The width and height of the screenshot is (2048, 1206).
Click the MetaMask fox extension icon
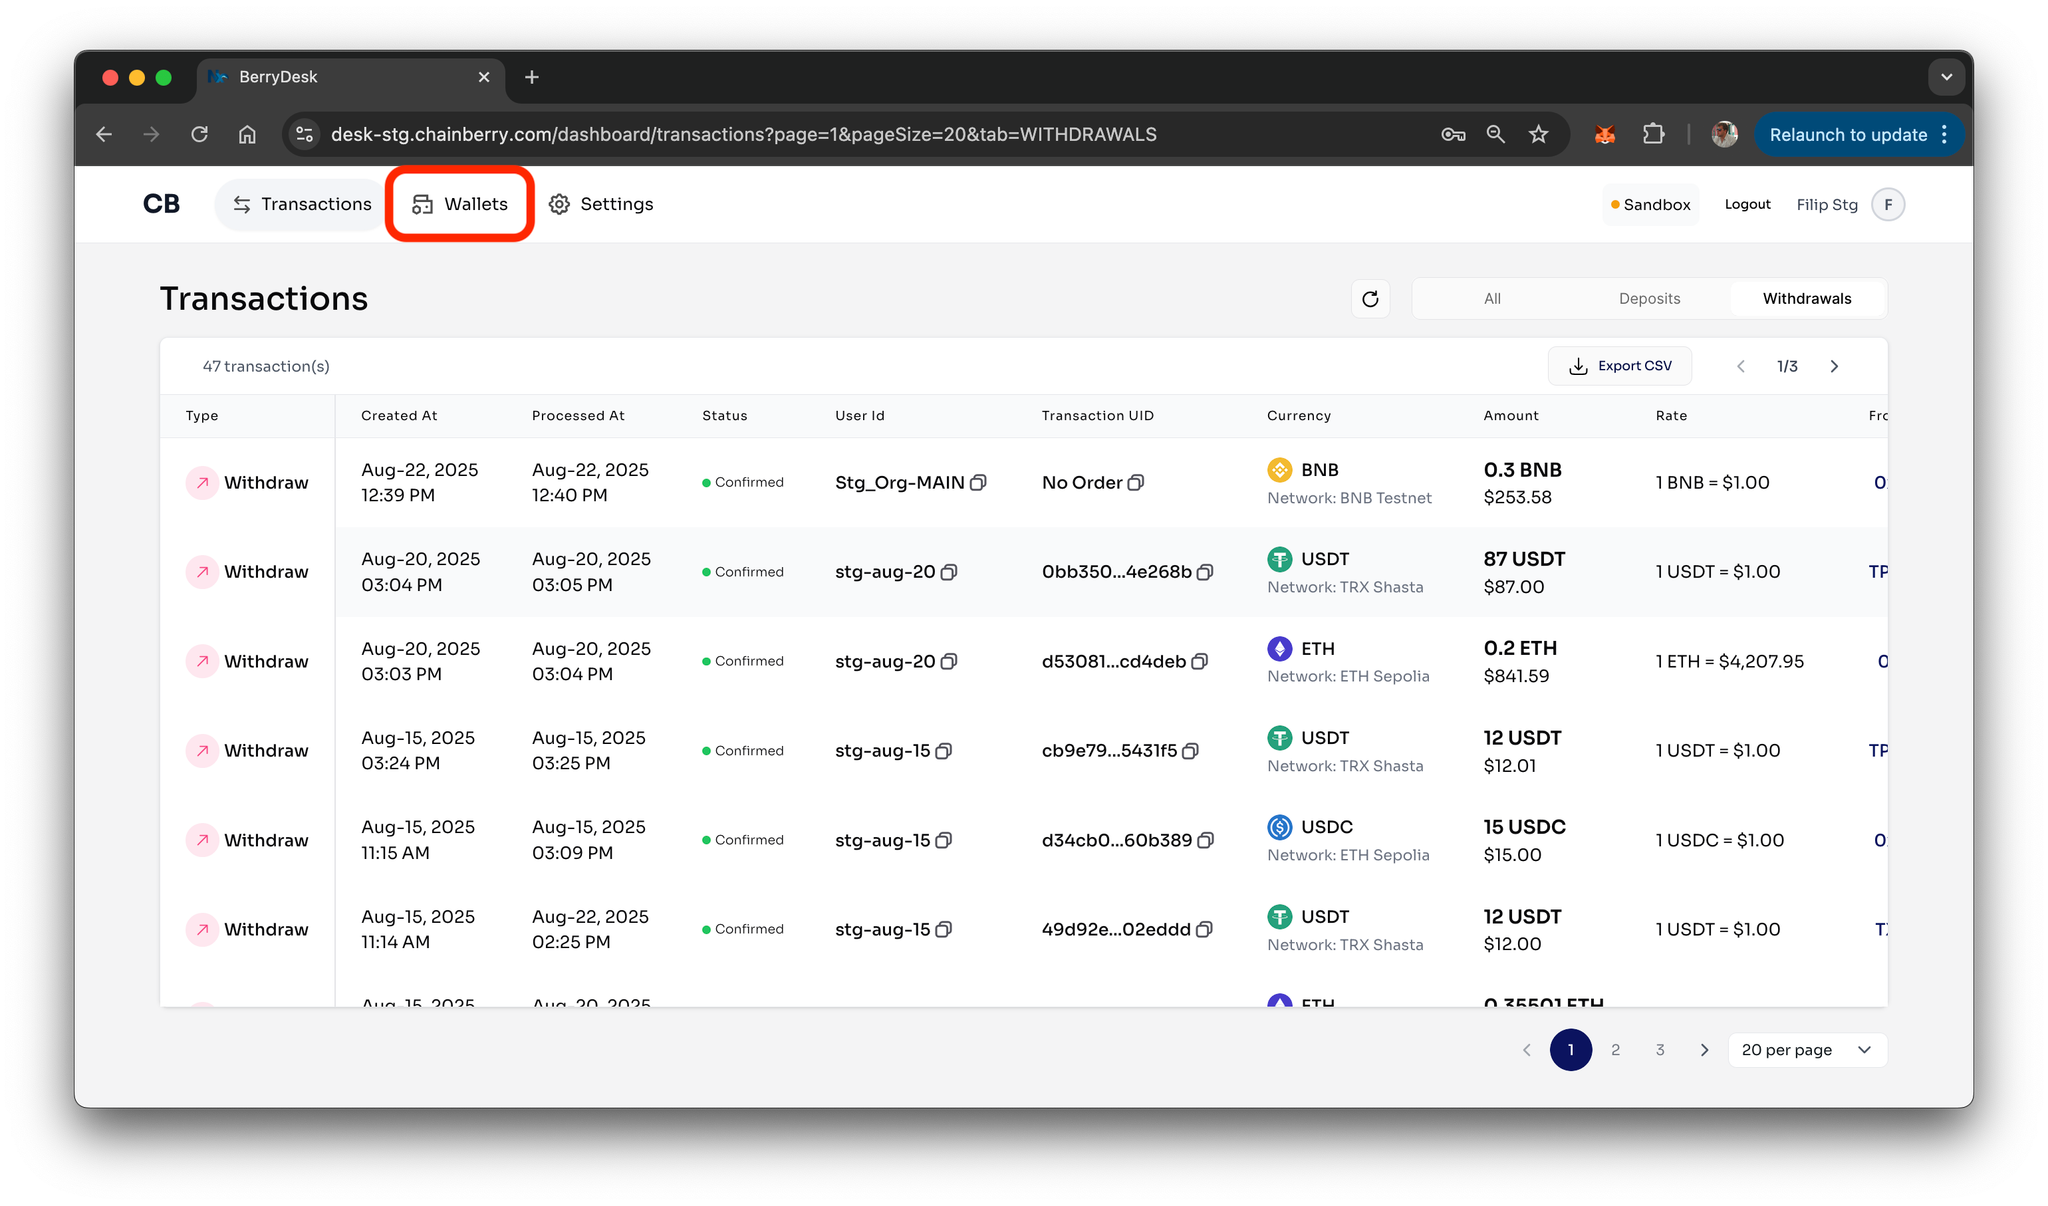tap(1605, 134)
